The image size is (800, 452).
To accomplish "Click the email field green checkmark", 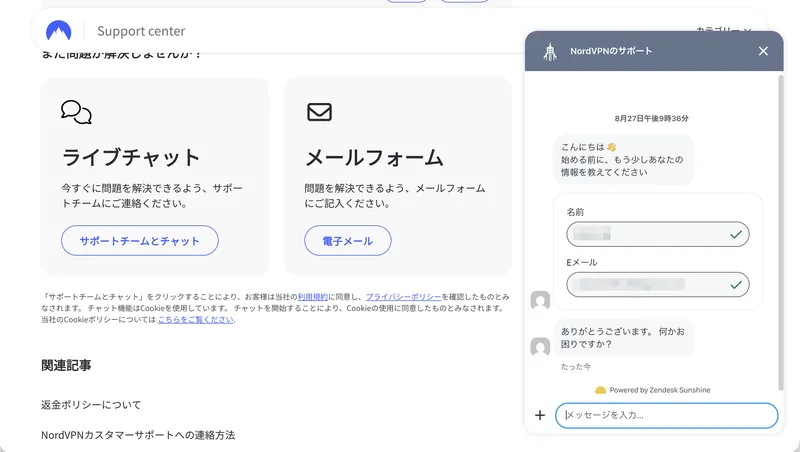I will coord(736,285).
